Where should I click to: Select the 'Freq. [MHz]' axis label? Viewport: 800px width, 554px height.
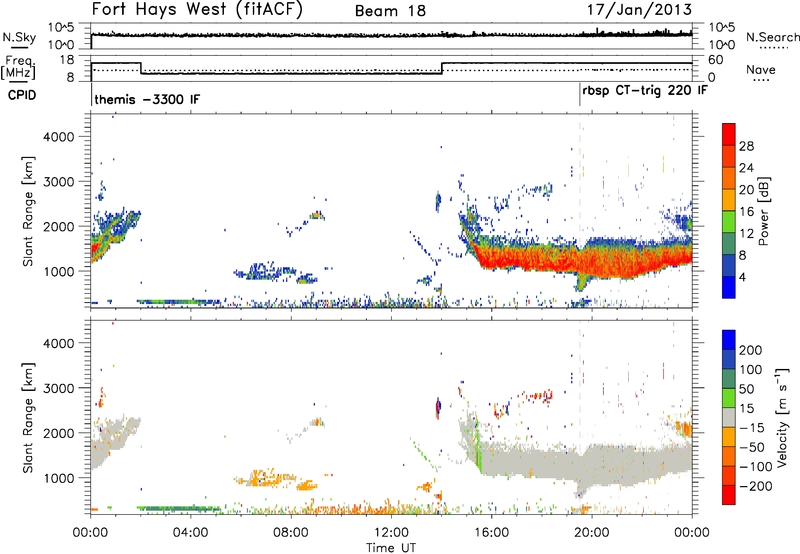click(18, 68)
